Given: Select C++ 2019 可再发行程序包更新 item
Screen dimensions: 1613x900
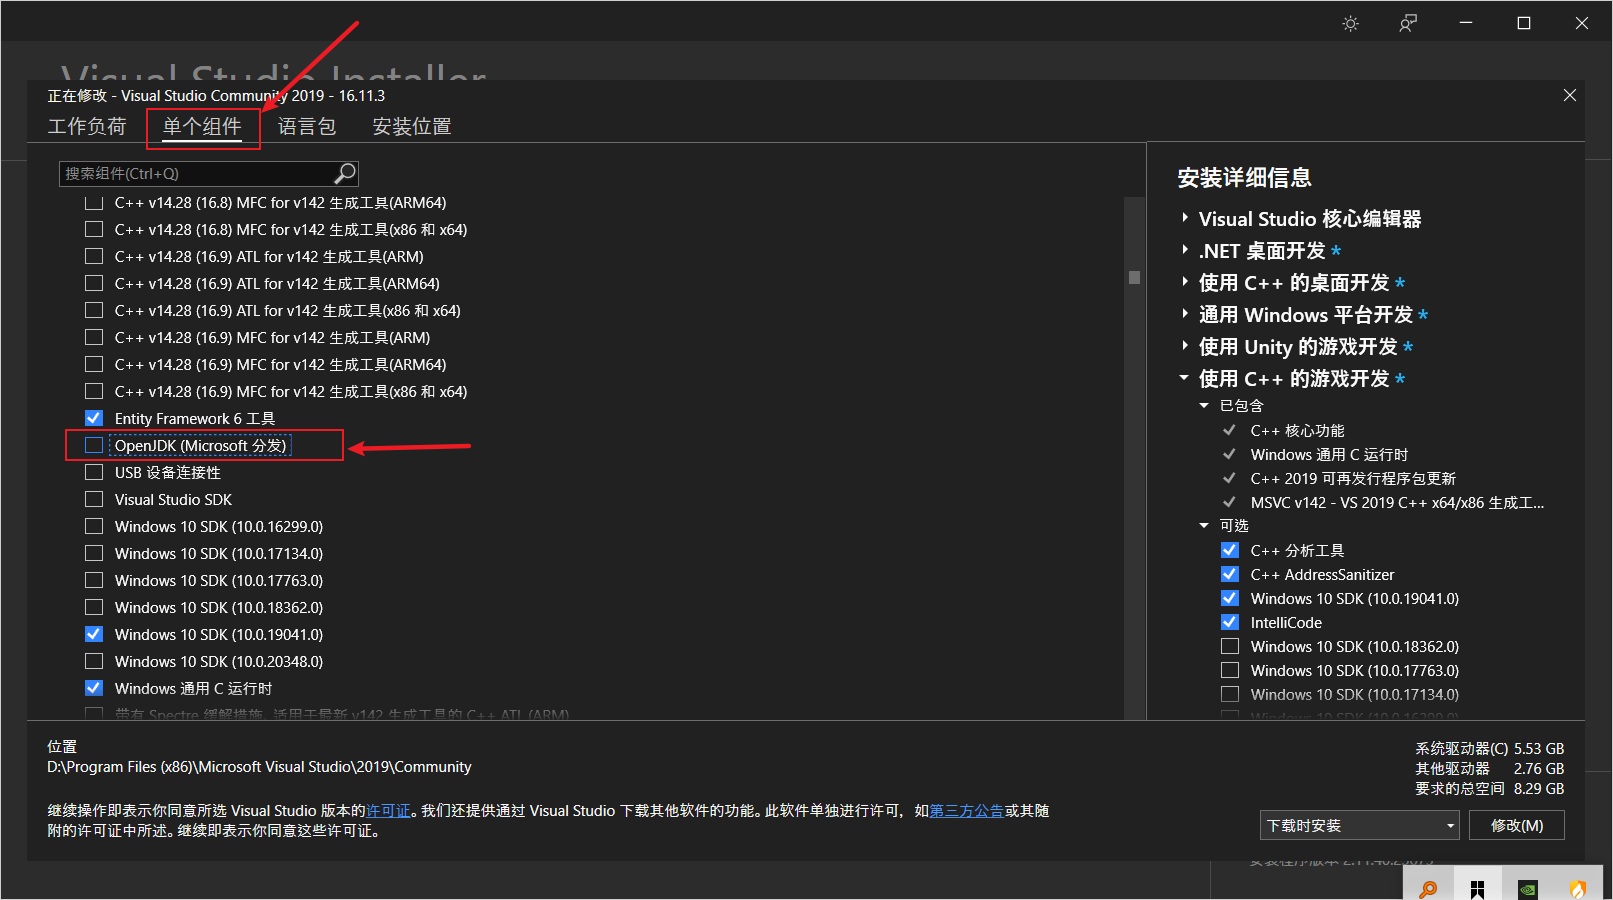Looking at the screenshot, I should [1353, 479].
